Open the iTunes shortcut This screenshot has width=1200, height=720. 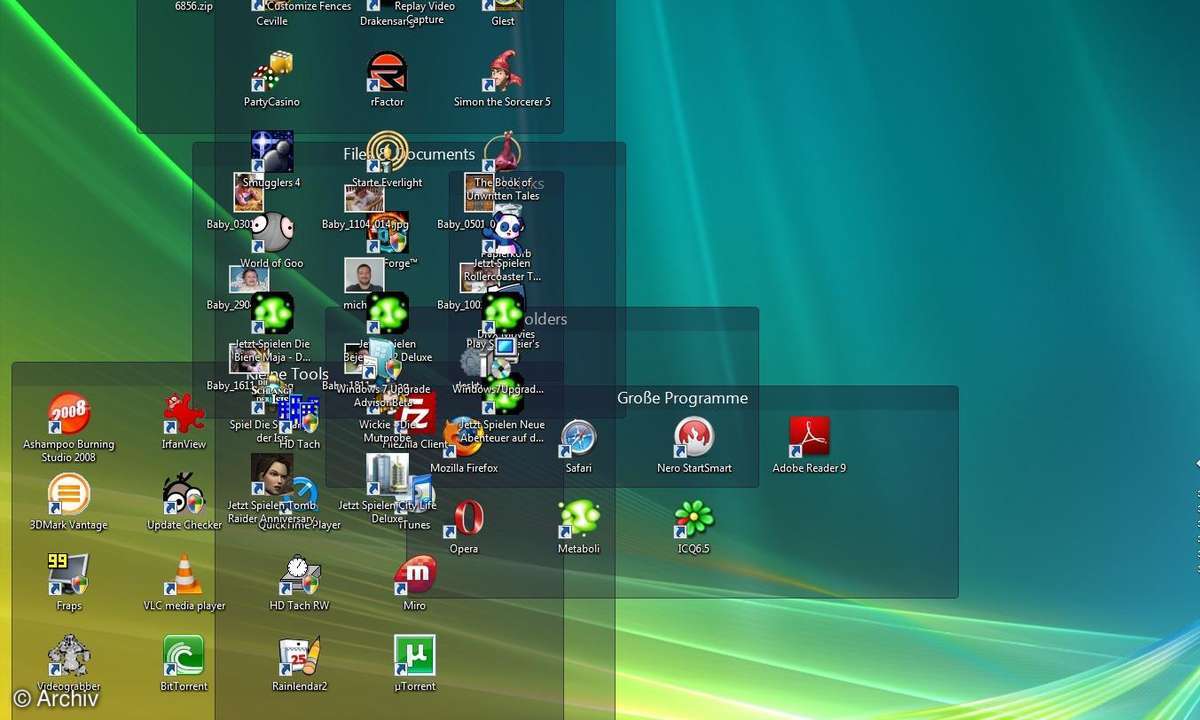pyautogui.click(x=420, y=495)
